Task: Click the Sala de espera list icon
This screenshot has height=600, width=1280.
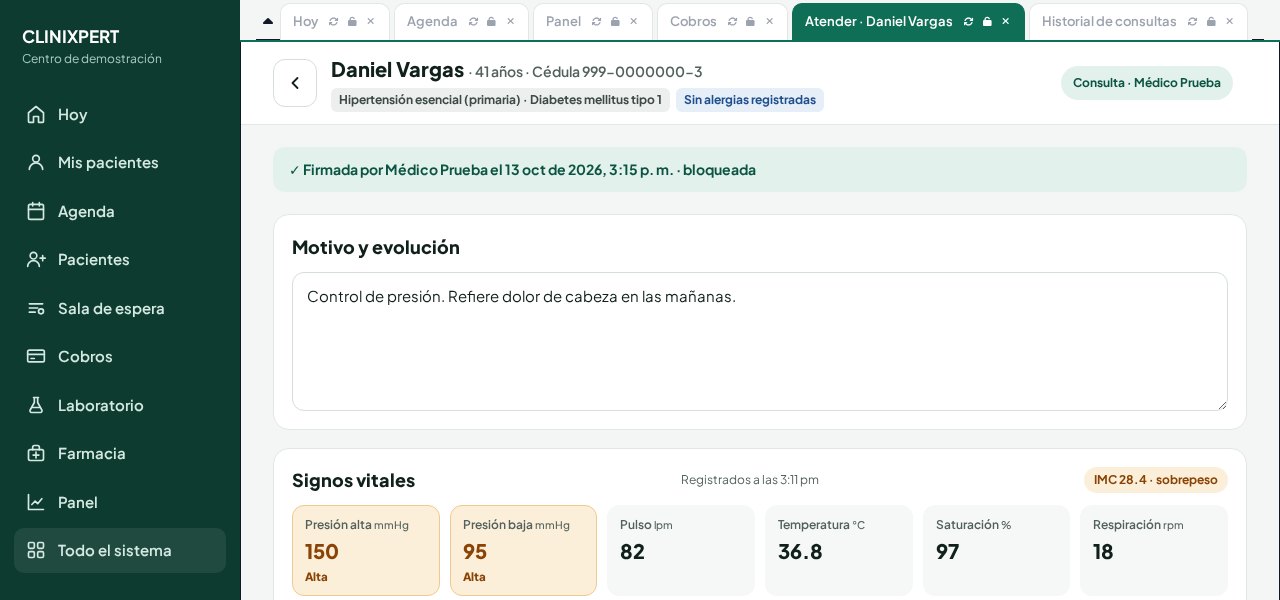Action: [x=36, y=308]
